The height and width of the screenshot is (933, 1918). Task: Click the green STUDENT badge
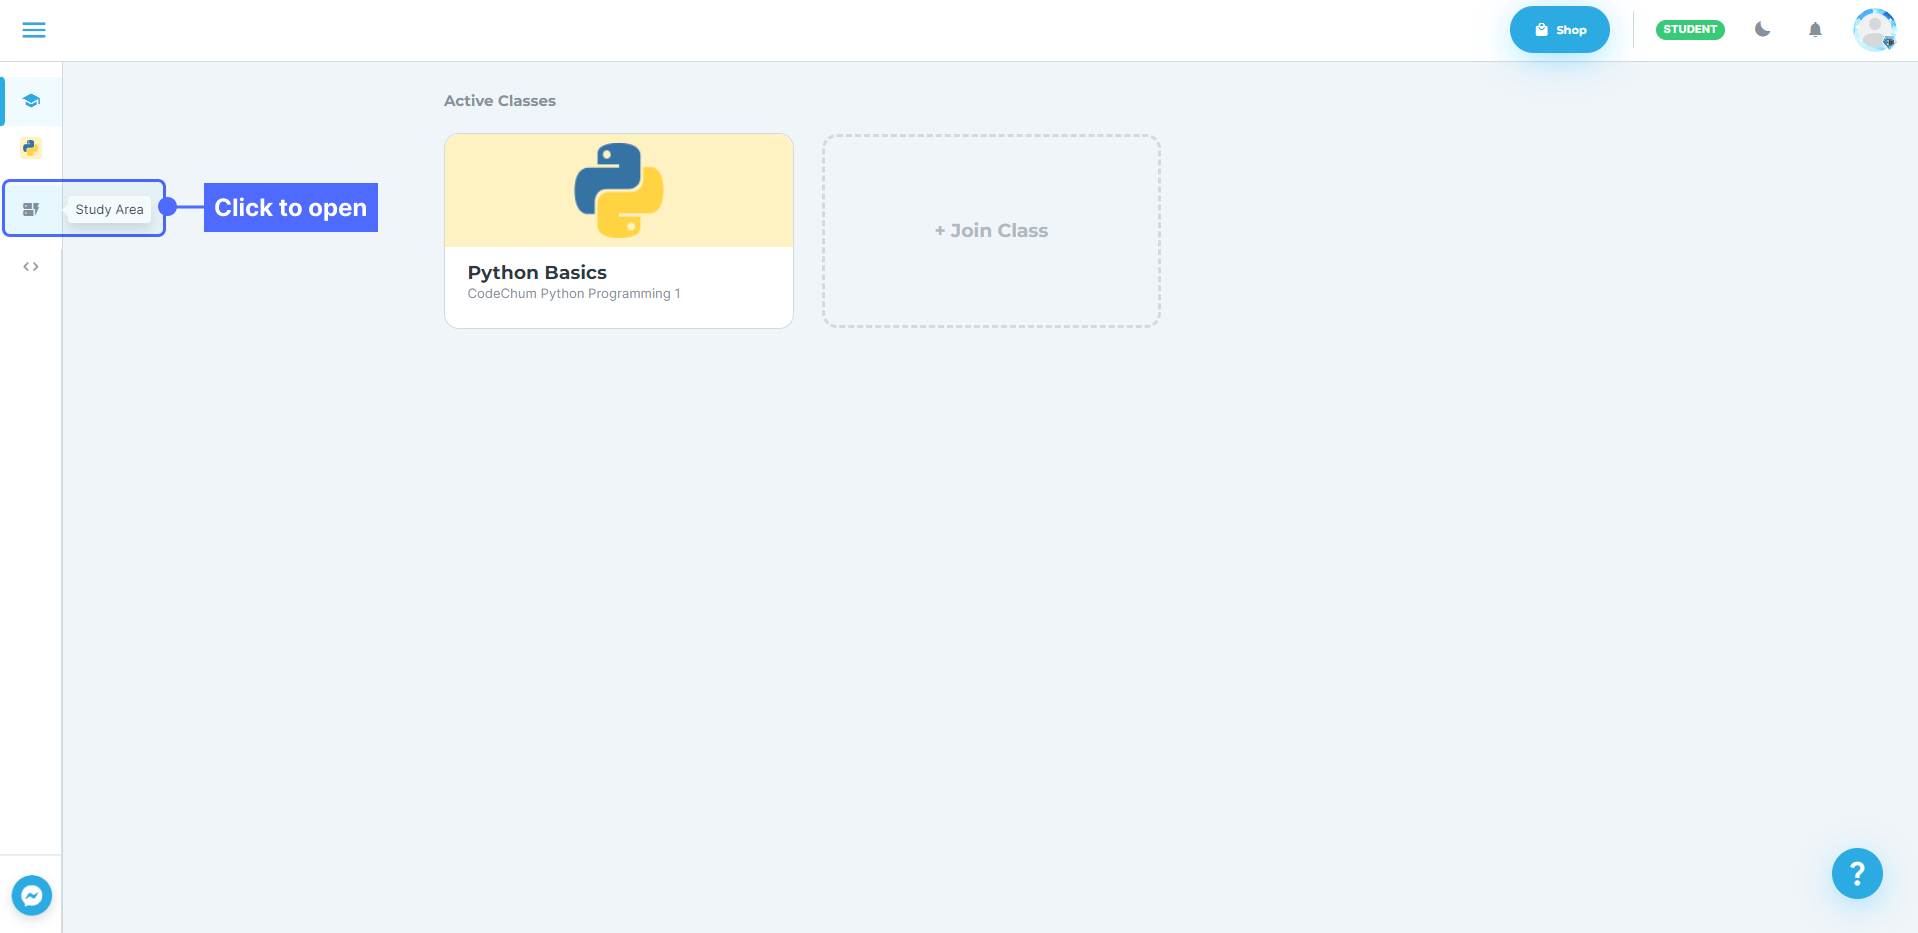1690,30
